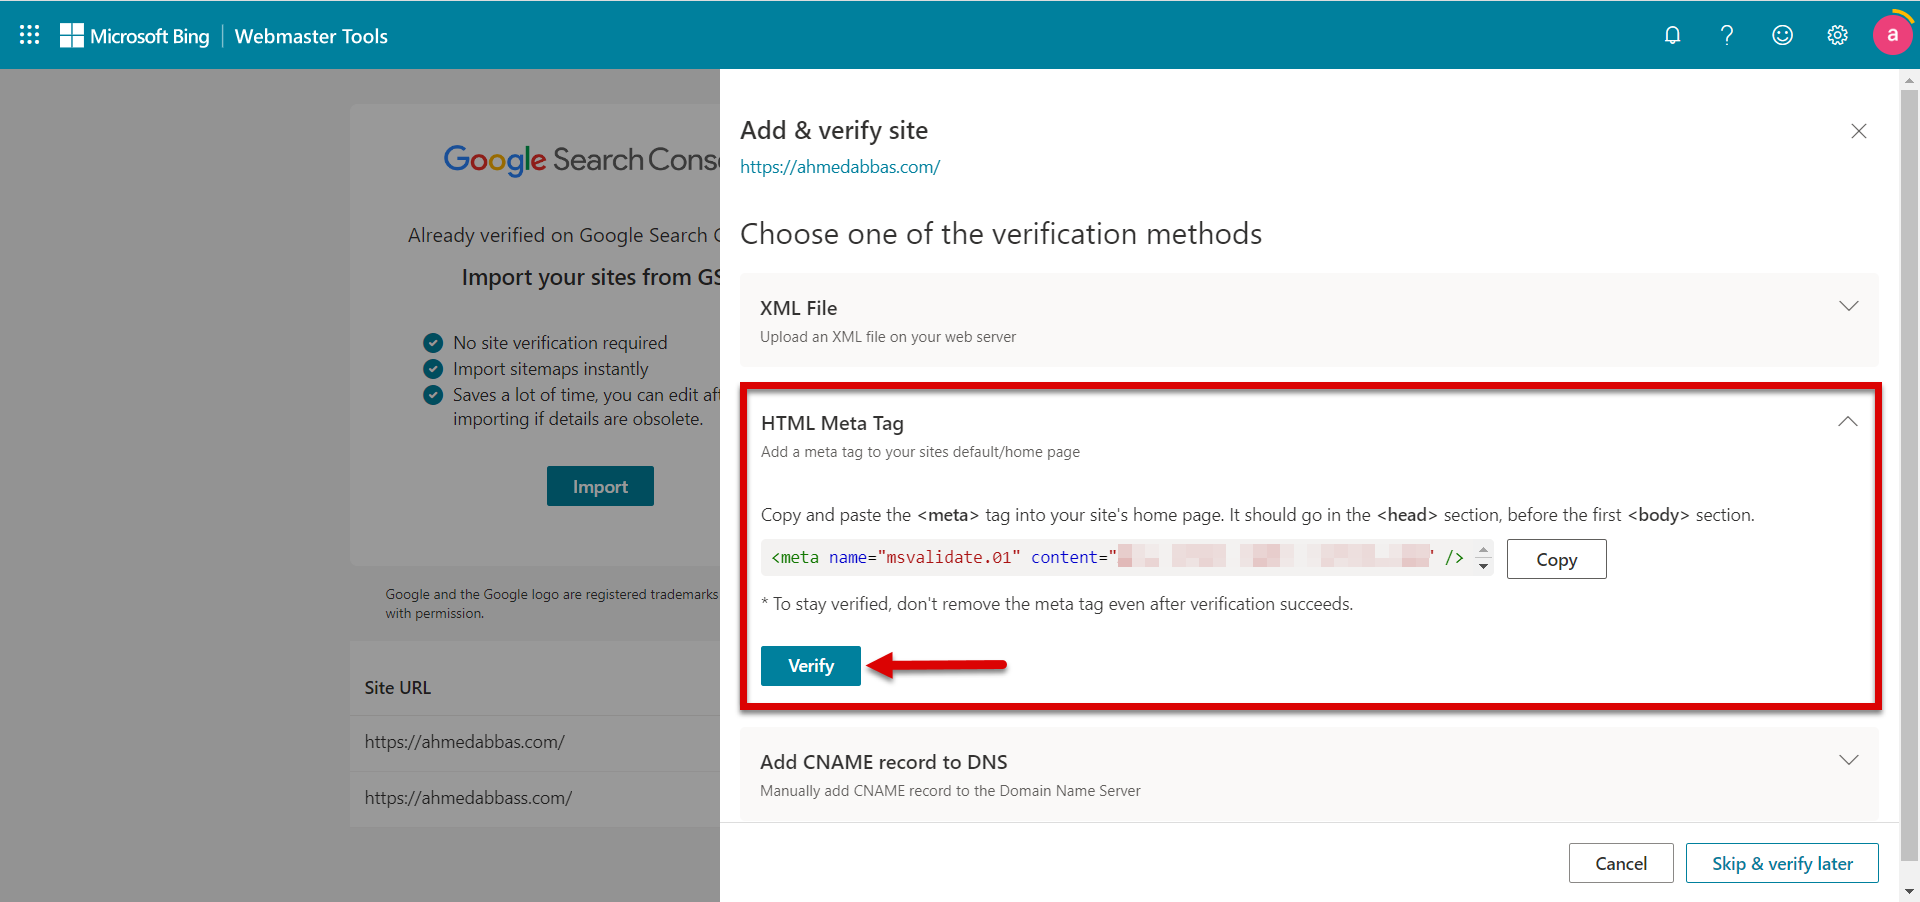Screen dimensions: 1920x902
Task: Close the Add & verify site panel
Action: point(1859,131)
